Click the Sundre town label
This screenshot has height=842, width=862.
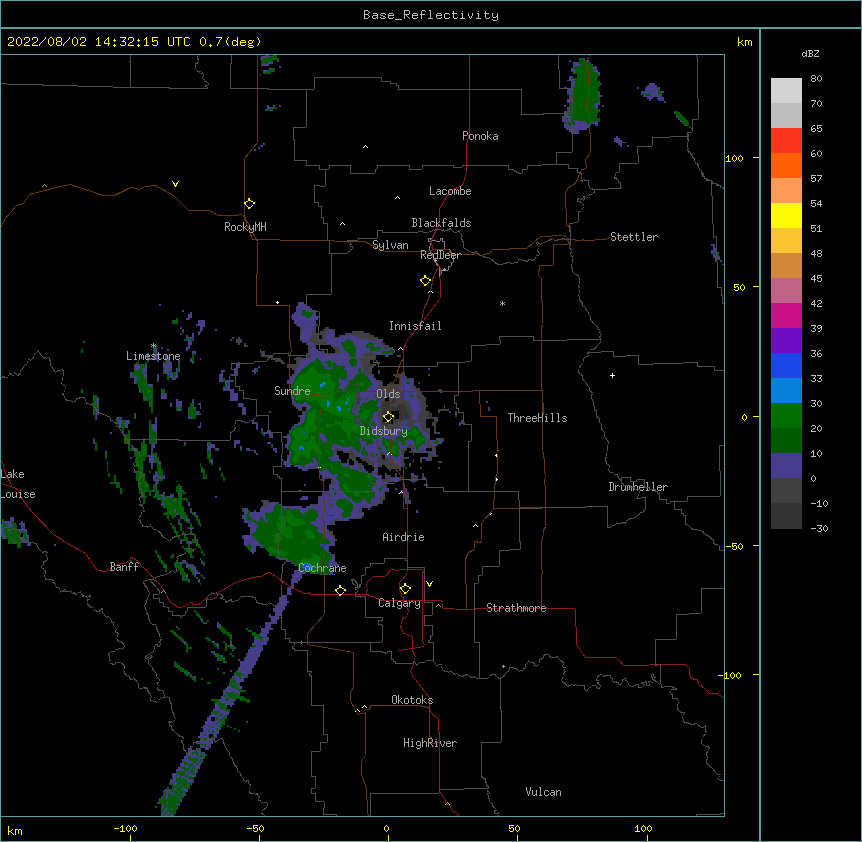click(292, 391)
